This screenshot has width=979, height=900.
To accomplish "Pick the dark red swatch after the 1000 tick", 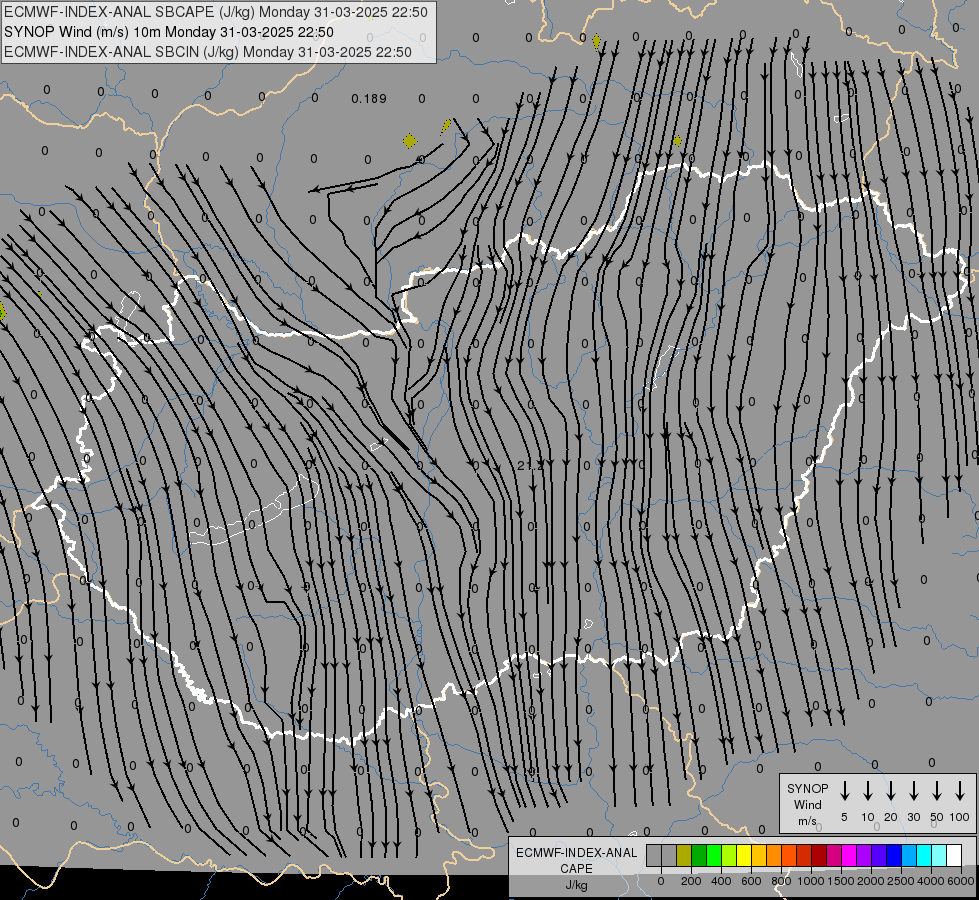I will click(x=819, y=855).
